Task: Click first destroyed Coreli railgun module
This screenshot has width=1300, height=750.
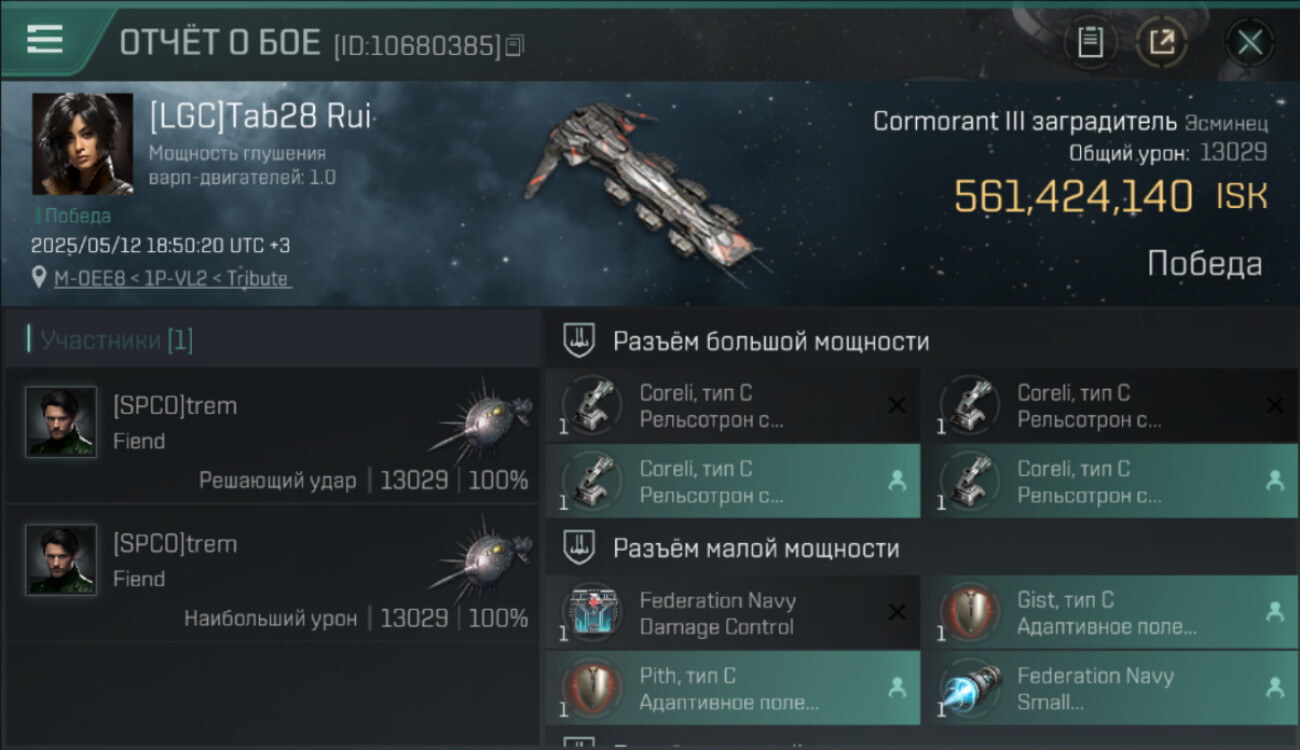Action: pyautogui.click(x=733, y=405)
